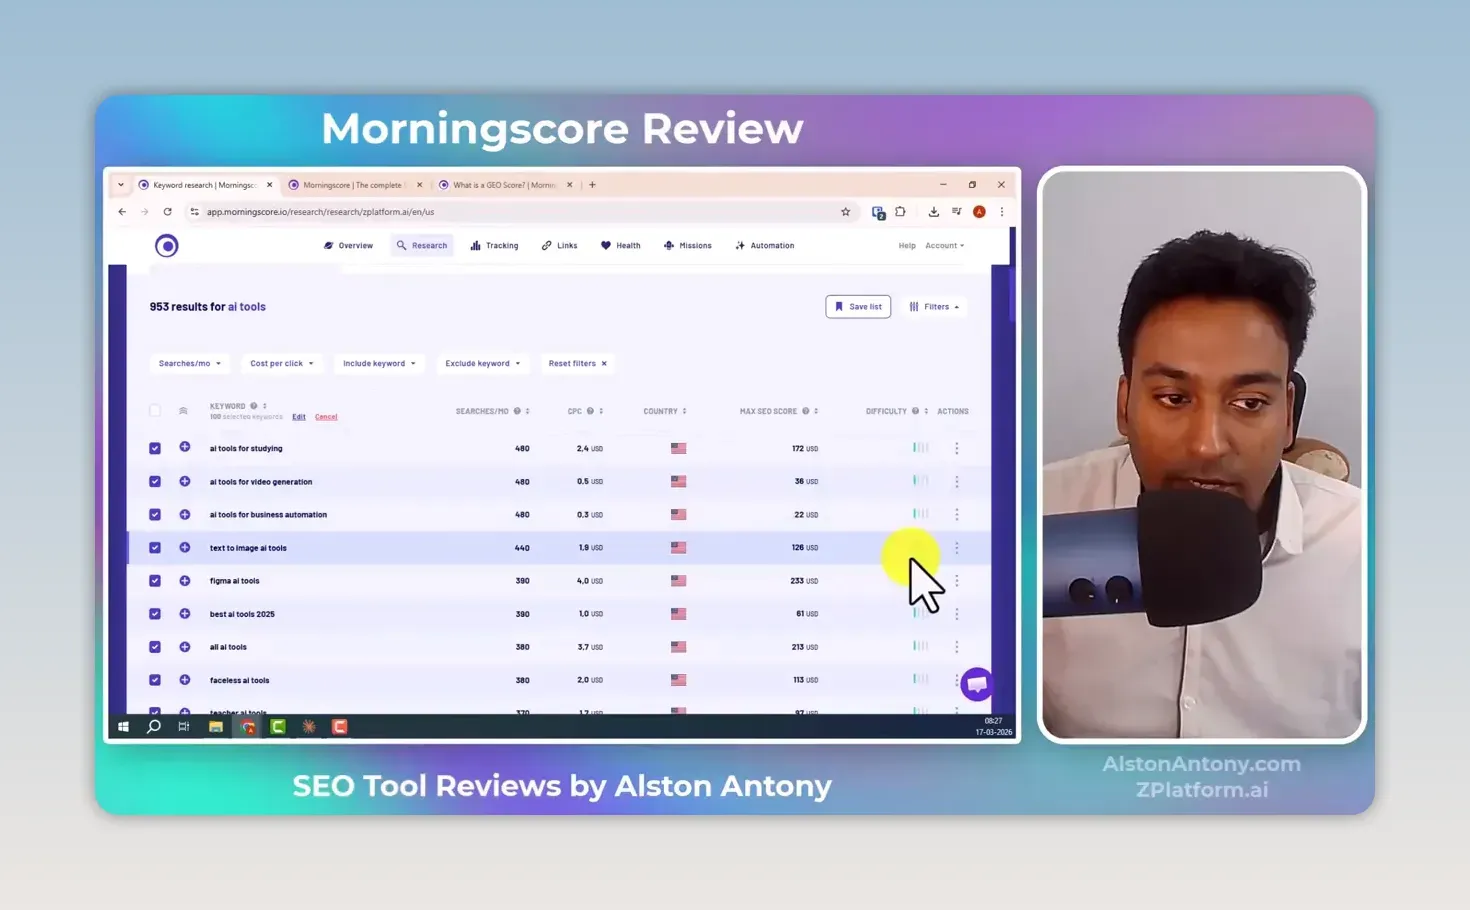Open actions menu for 'ai tools for business automation'
1470x910 pixels.
[x=957, y=514]
